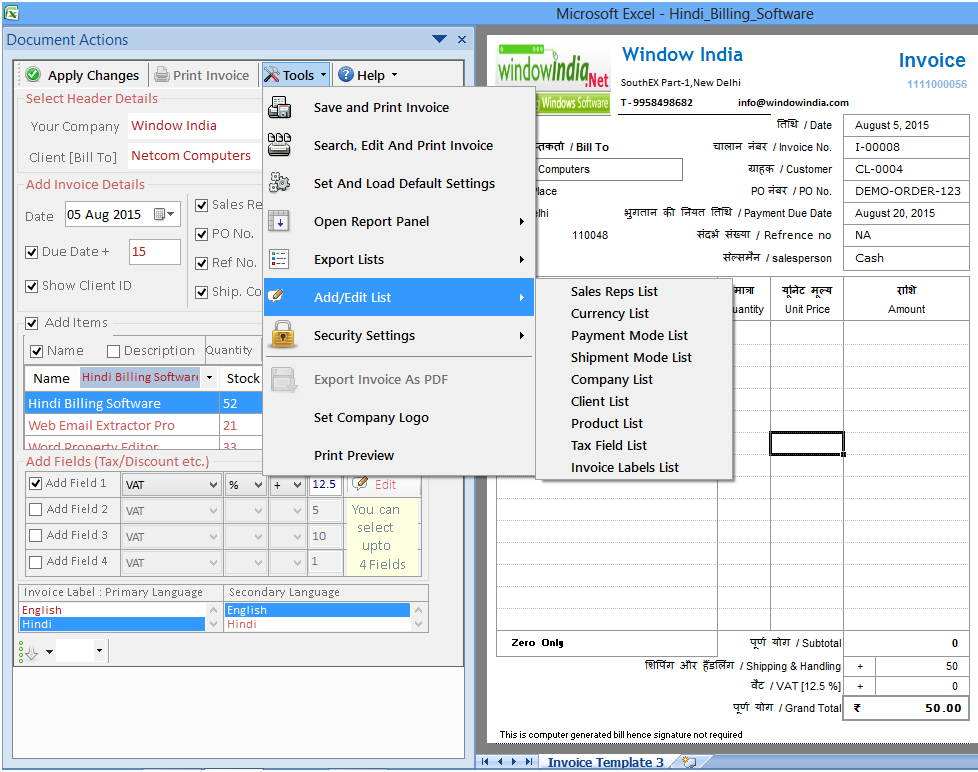978x772 pixels.
Task: Click the Security Settings padlock icon
Action: (283, 334)
